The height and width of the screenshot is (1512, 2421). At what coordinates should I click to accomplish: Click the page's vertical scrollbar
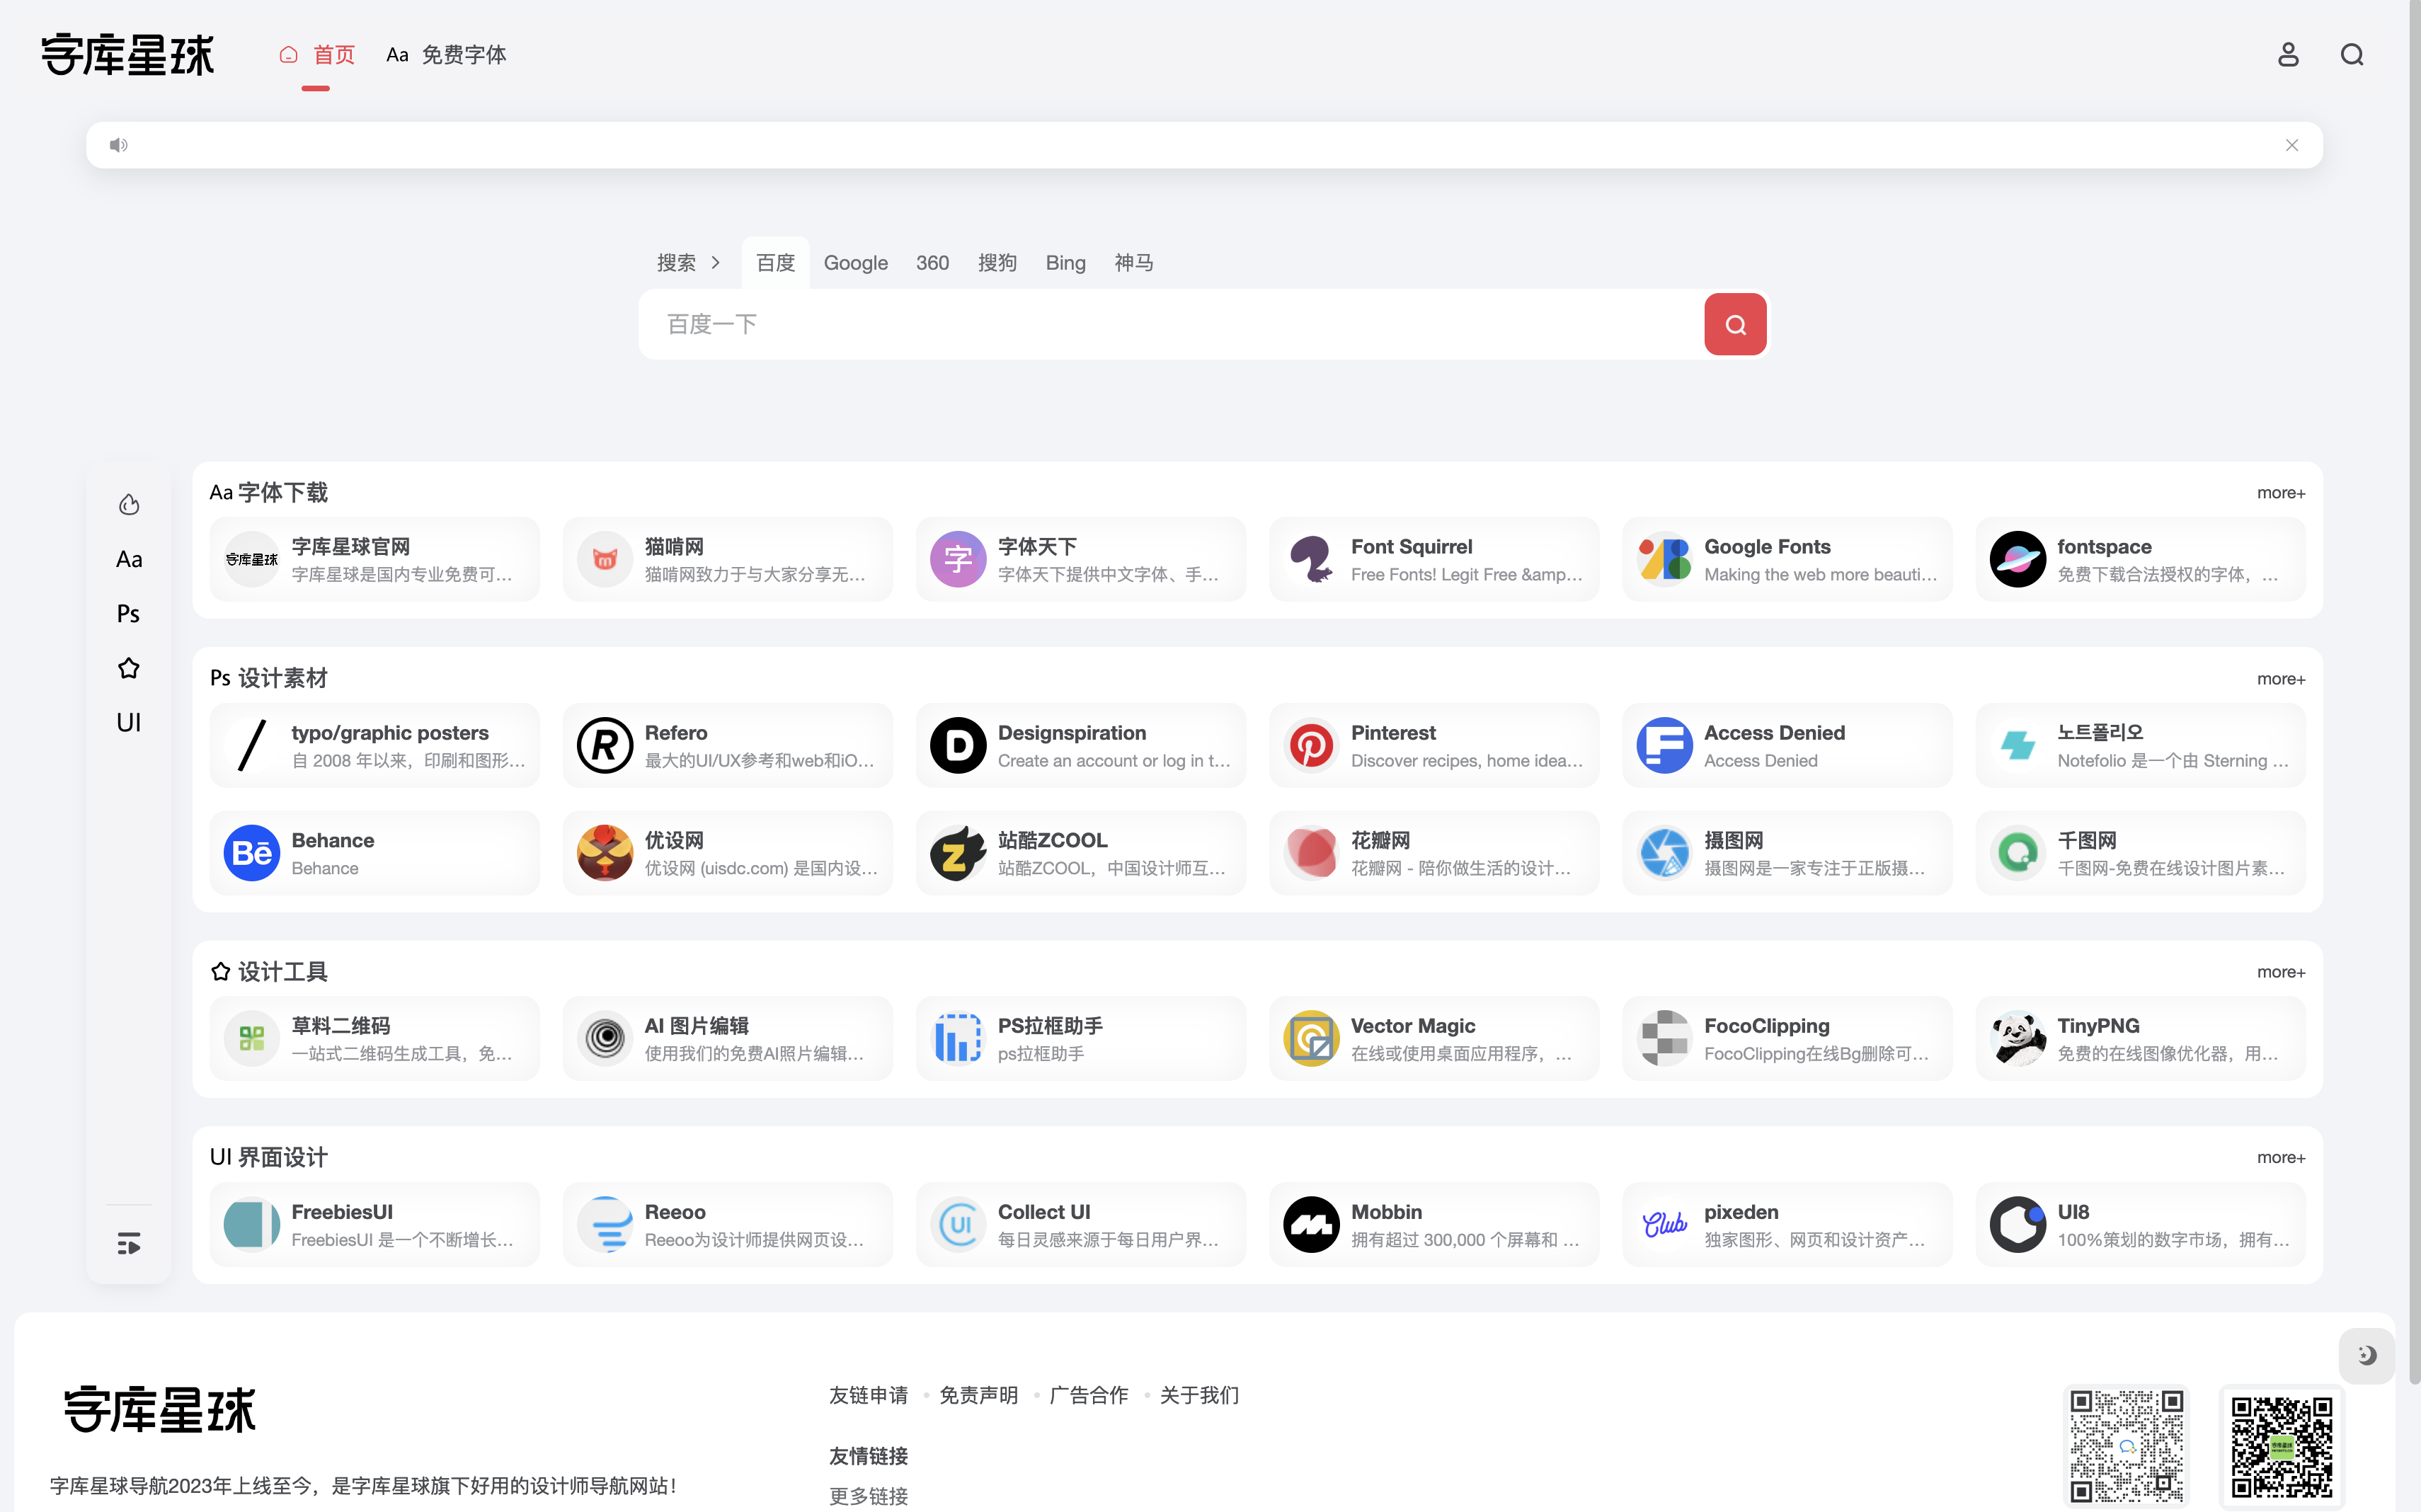tap(2414, 700)
